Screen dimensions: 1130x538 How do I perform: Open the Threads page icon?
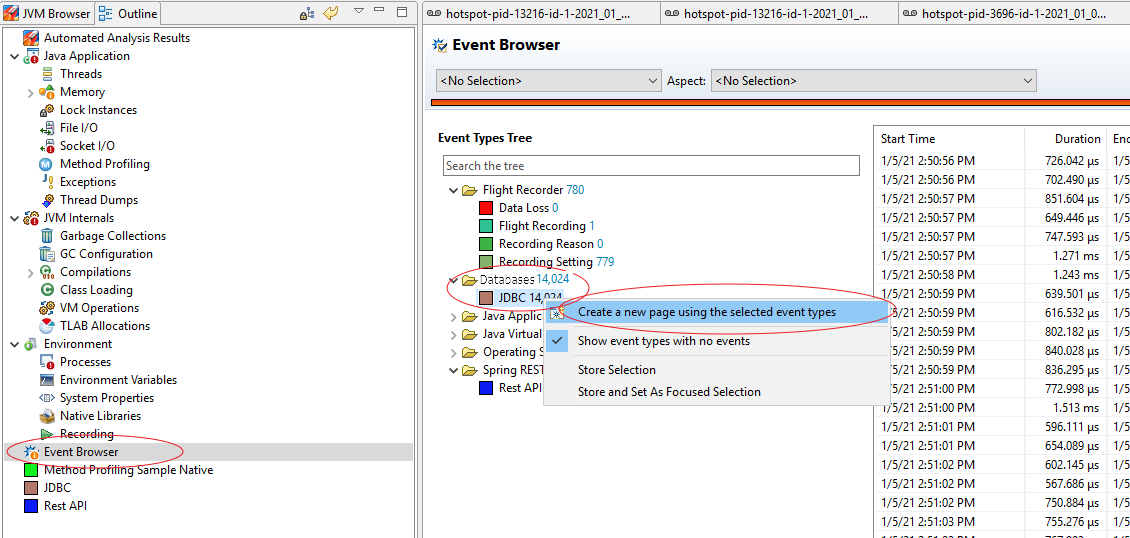(x=47, y=74)
